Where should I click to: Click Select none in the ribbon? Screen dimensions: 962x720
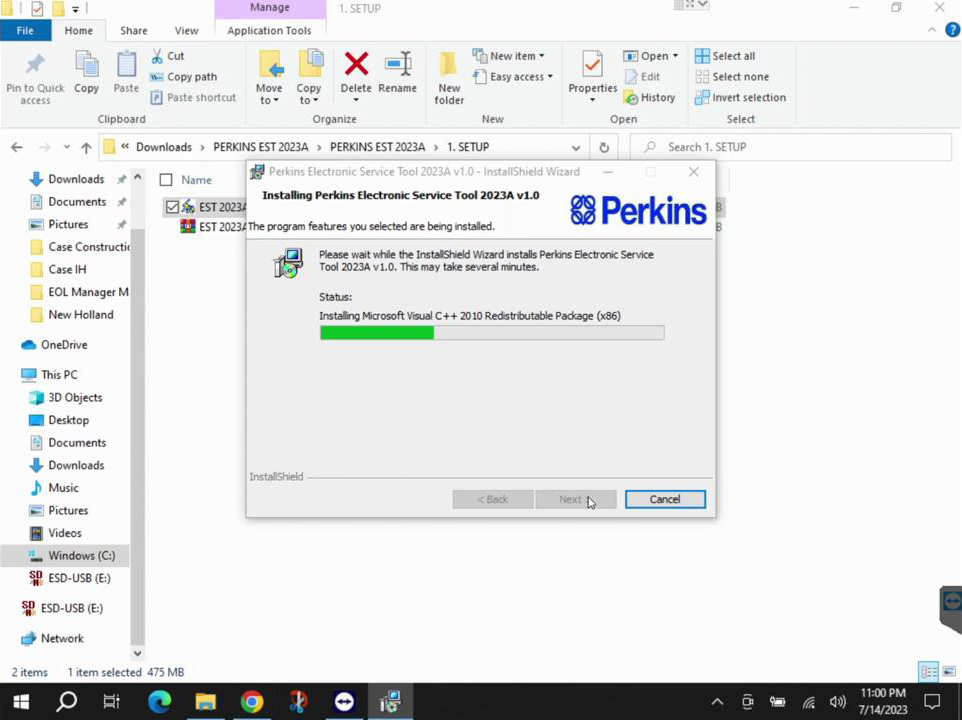(732, 77)
